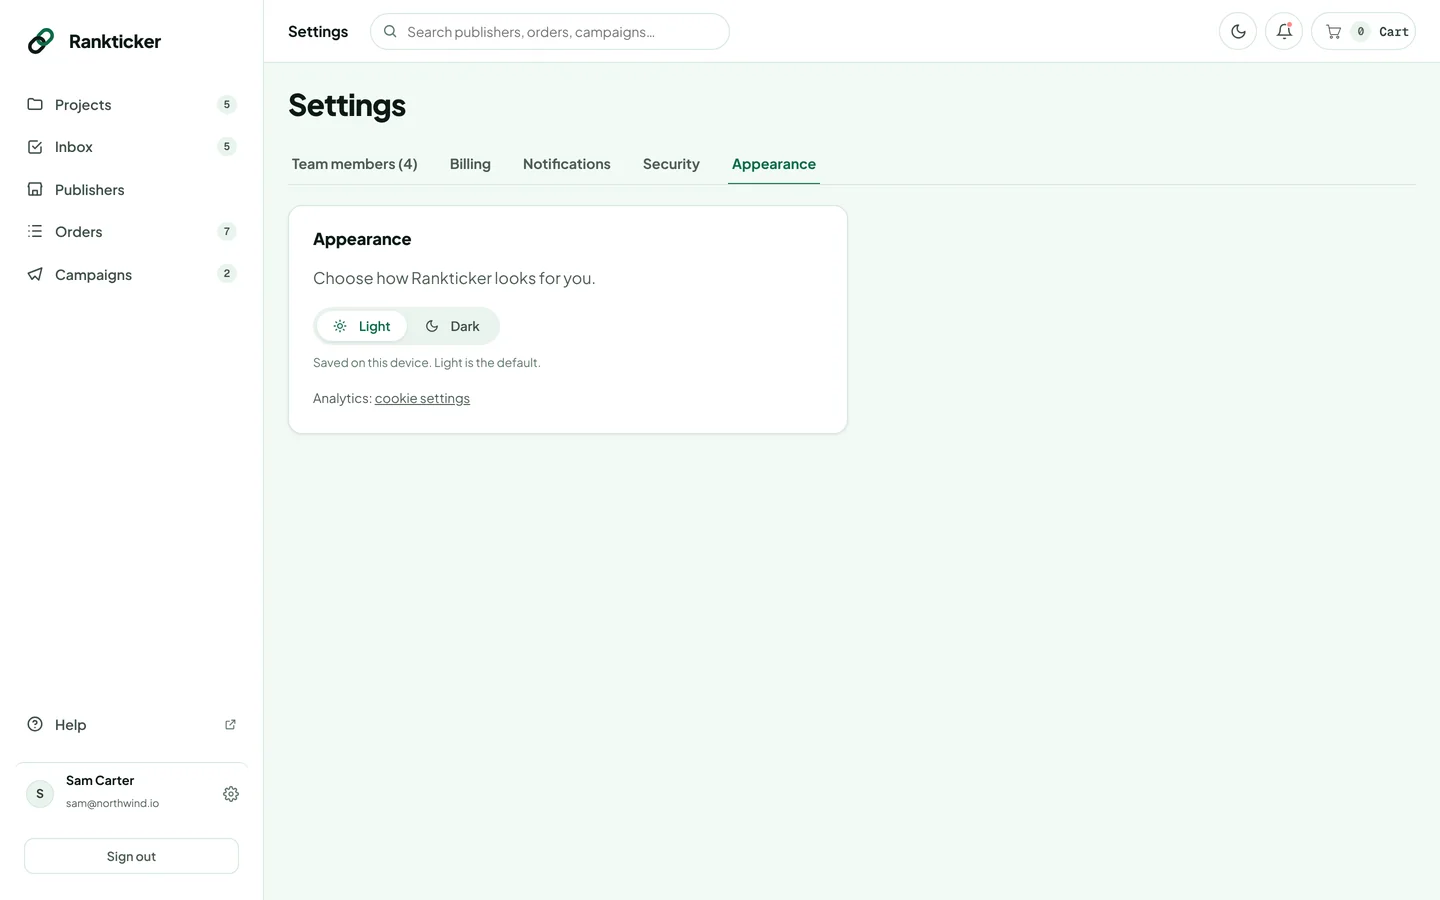The height and width of the screenshot is (900, 1440).
Task: Click the Orders count badge 7
Action: (x=227, y=232)
